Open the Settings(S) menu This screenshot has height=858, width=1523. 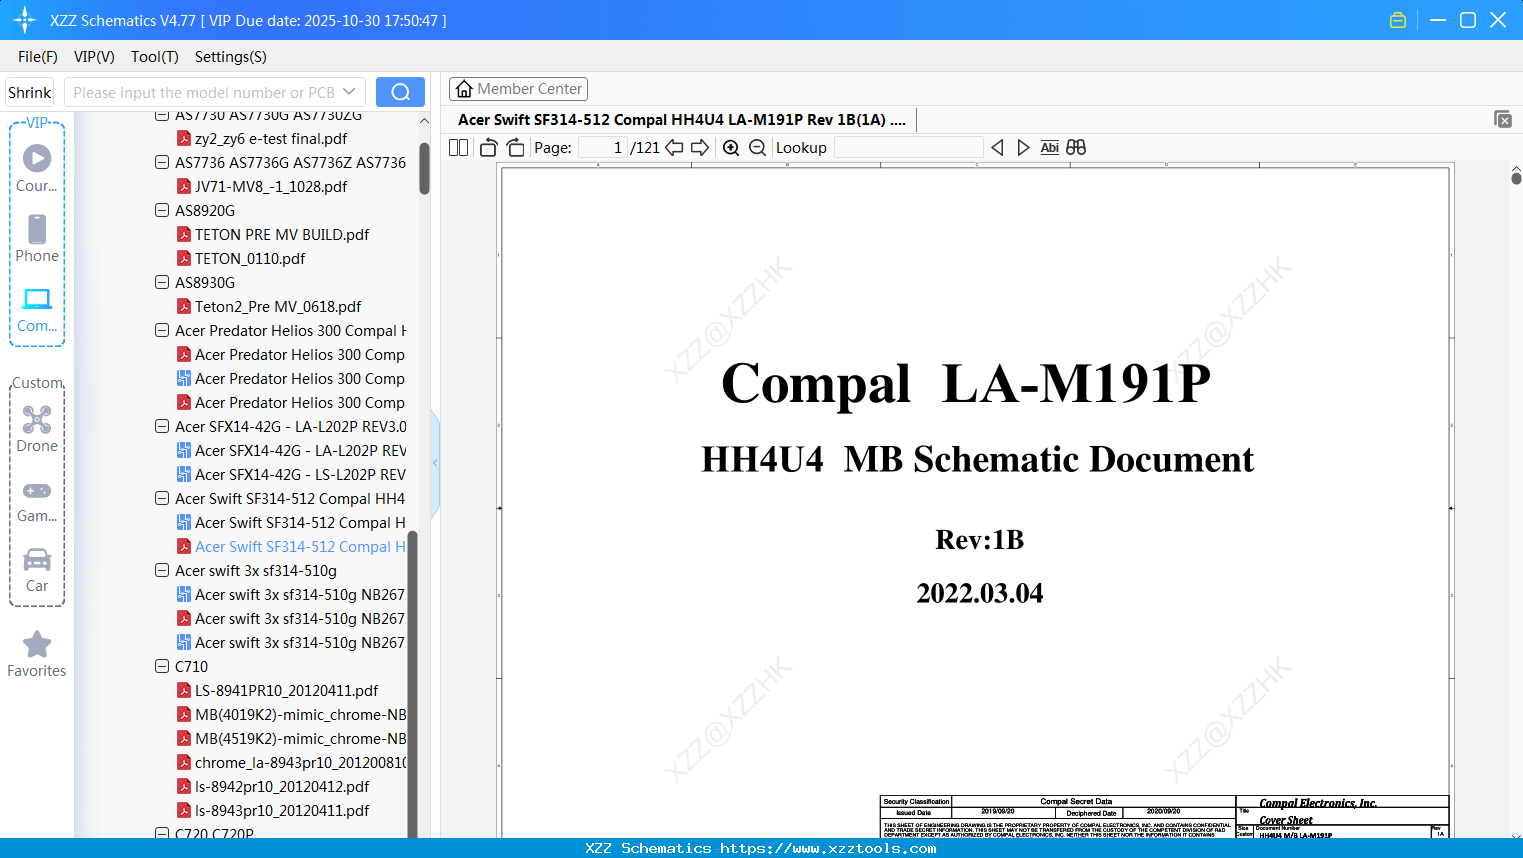[x=231, y=57]
